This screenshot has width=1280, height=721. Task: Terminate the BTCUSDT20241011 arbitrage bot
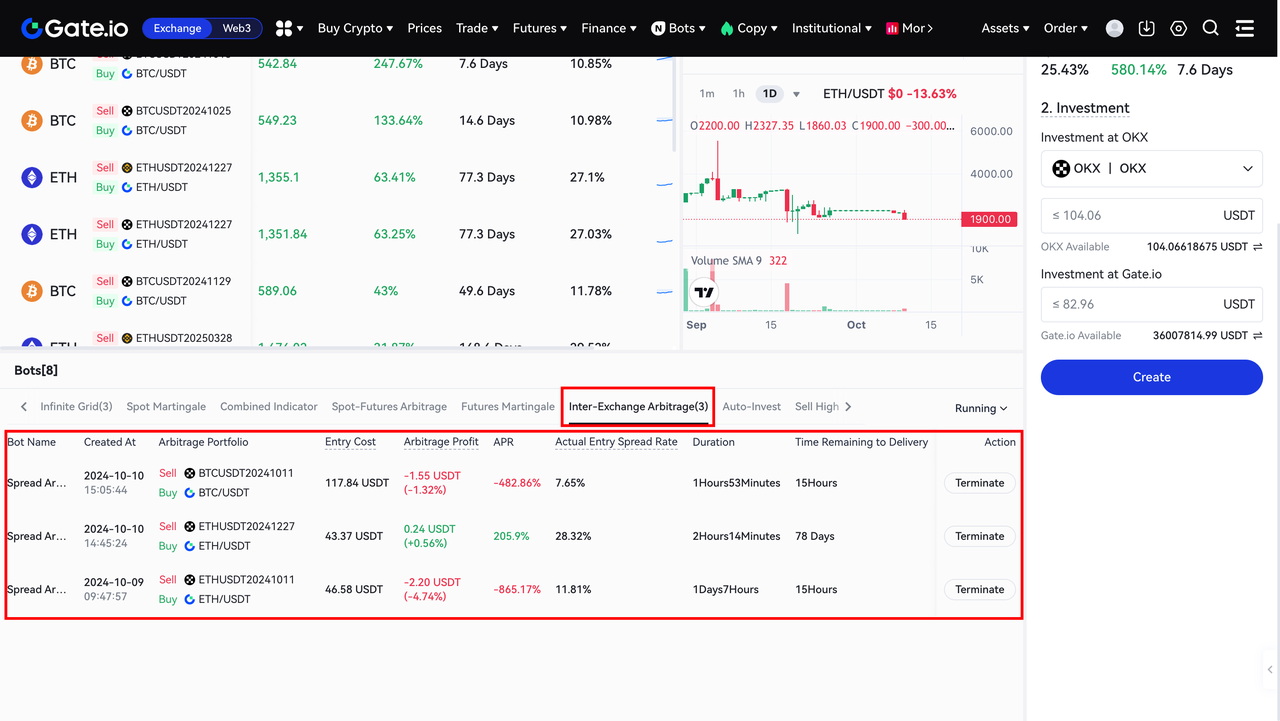[x=979, y=483]
